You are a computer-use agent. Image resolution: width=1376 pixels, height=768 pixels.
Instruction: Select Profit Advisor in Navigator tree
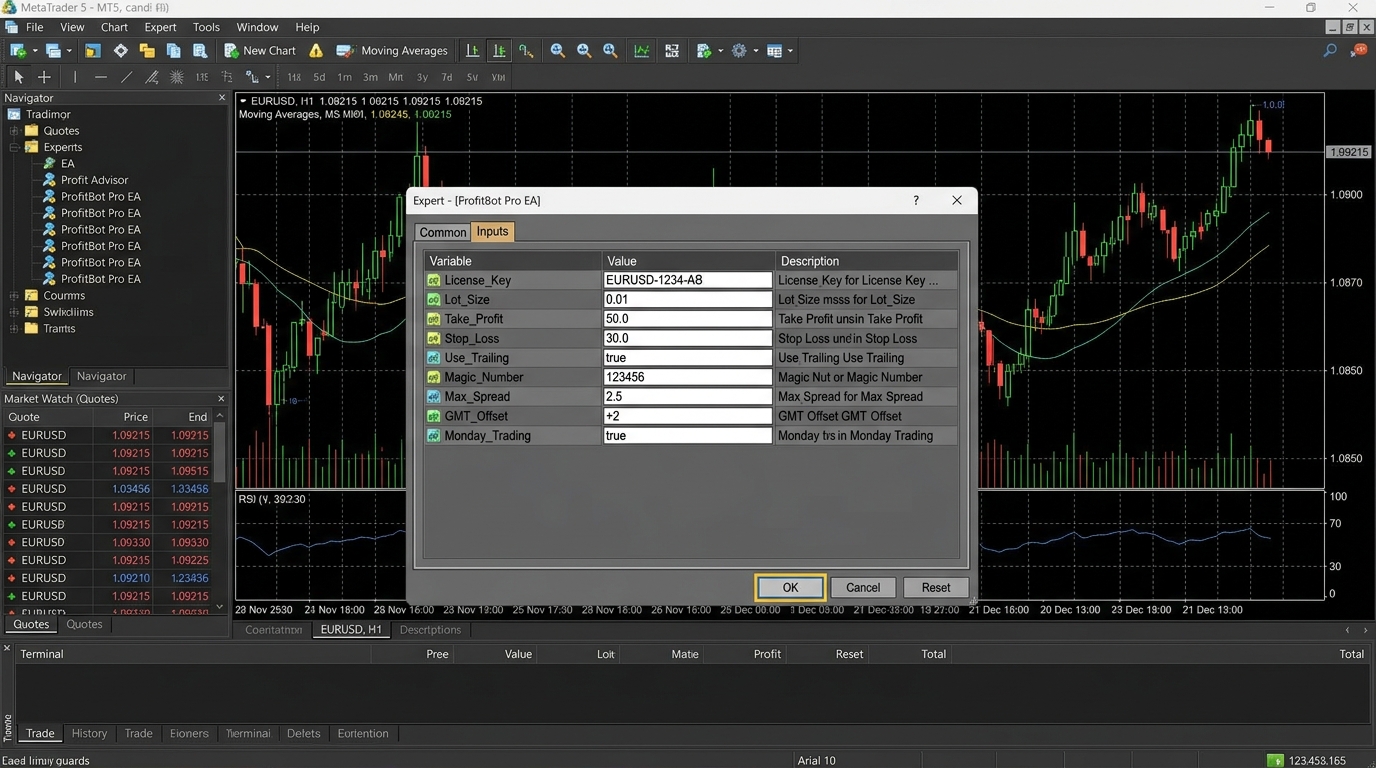click(94, 180)
